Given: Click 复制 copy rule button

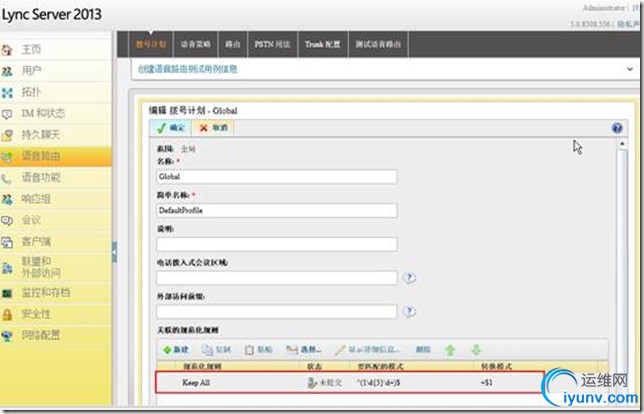Looking at the screenshot, I should click(x=216, y=350).
